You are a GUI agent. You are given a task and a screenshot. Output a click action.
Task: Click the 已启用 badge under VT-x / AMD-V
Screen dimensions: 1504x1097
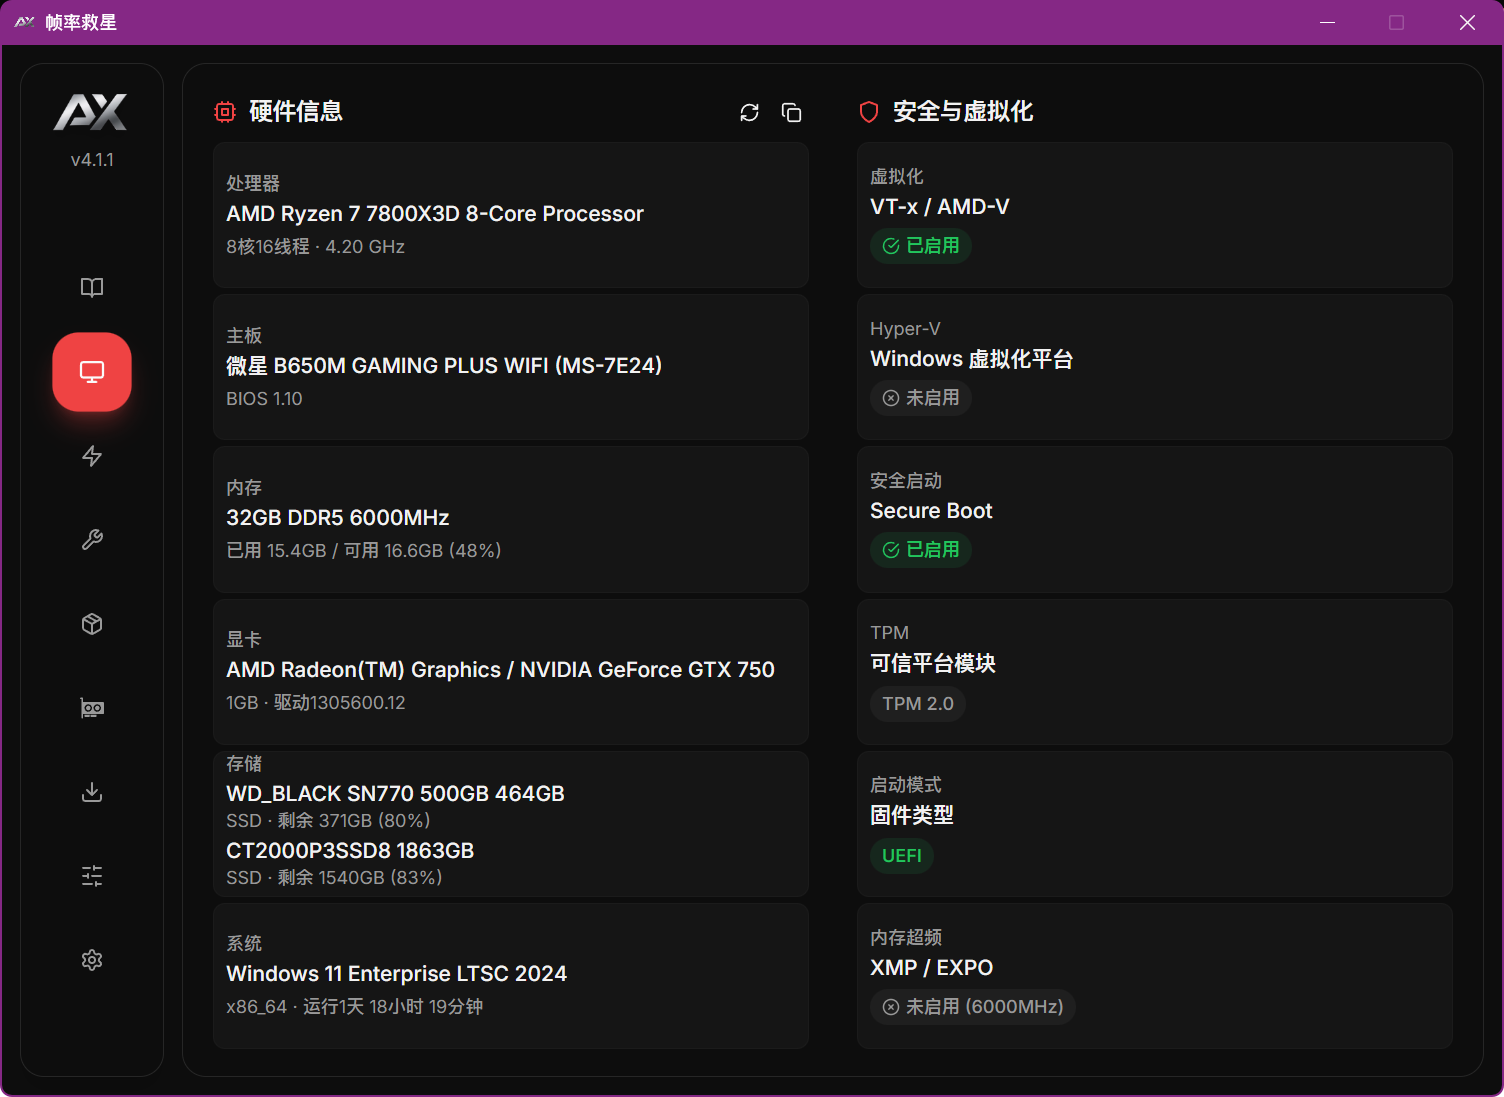pyautogui.click(x=920, y=246)
